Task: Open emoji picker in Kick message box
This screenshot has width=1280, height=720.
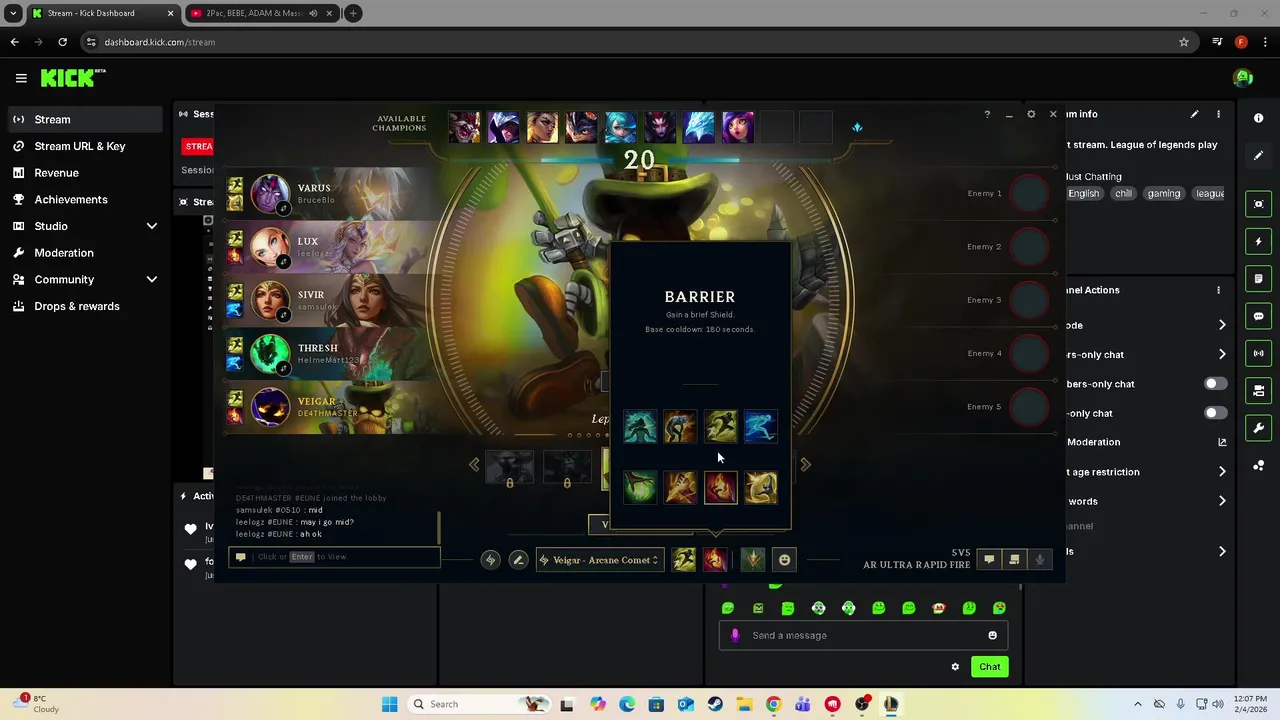Action: coord(992,635)
